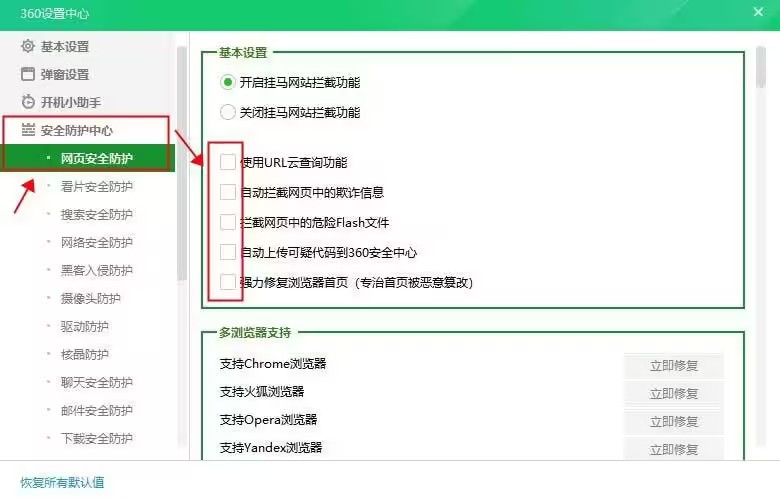
Task: Click 恢复所有默认值 link
Action: 62,482
